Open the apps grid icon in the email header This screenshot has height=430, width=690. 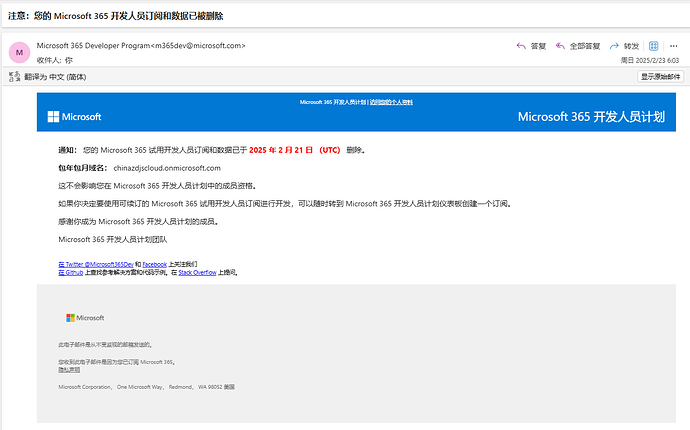(653, 46)
